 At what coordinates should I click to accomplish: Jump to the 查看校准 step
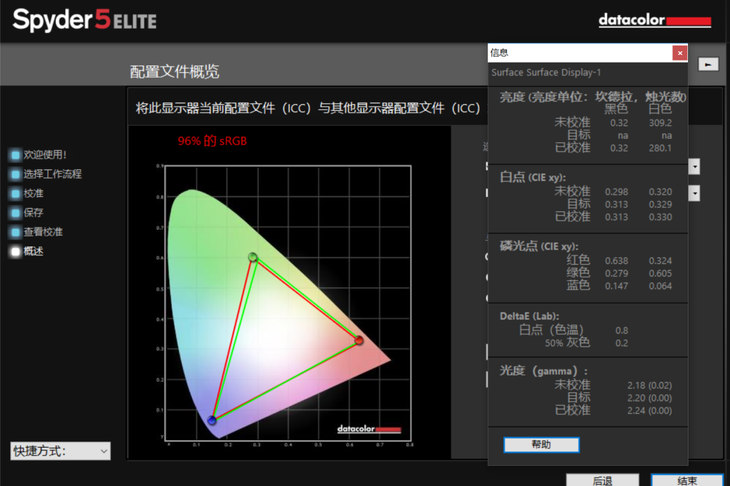point(15,232)
